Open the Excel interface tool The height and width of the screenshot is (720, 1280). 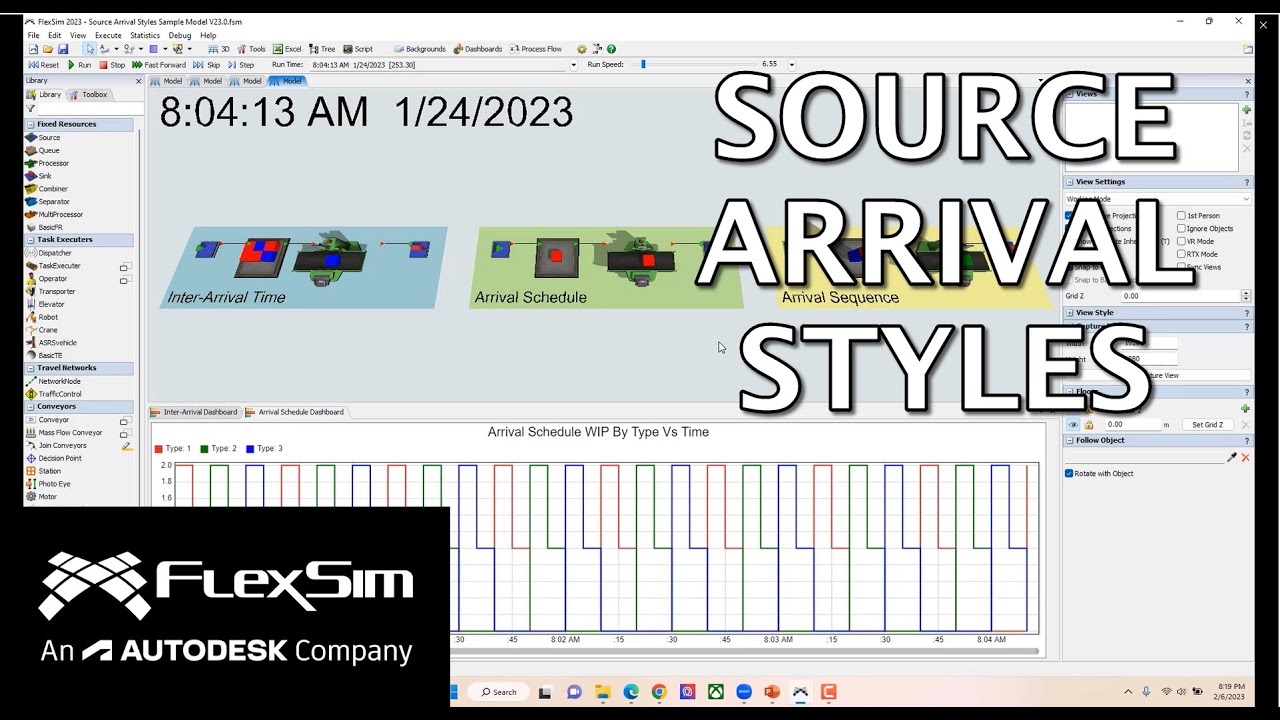coord(287,49)
